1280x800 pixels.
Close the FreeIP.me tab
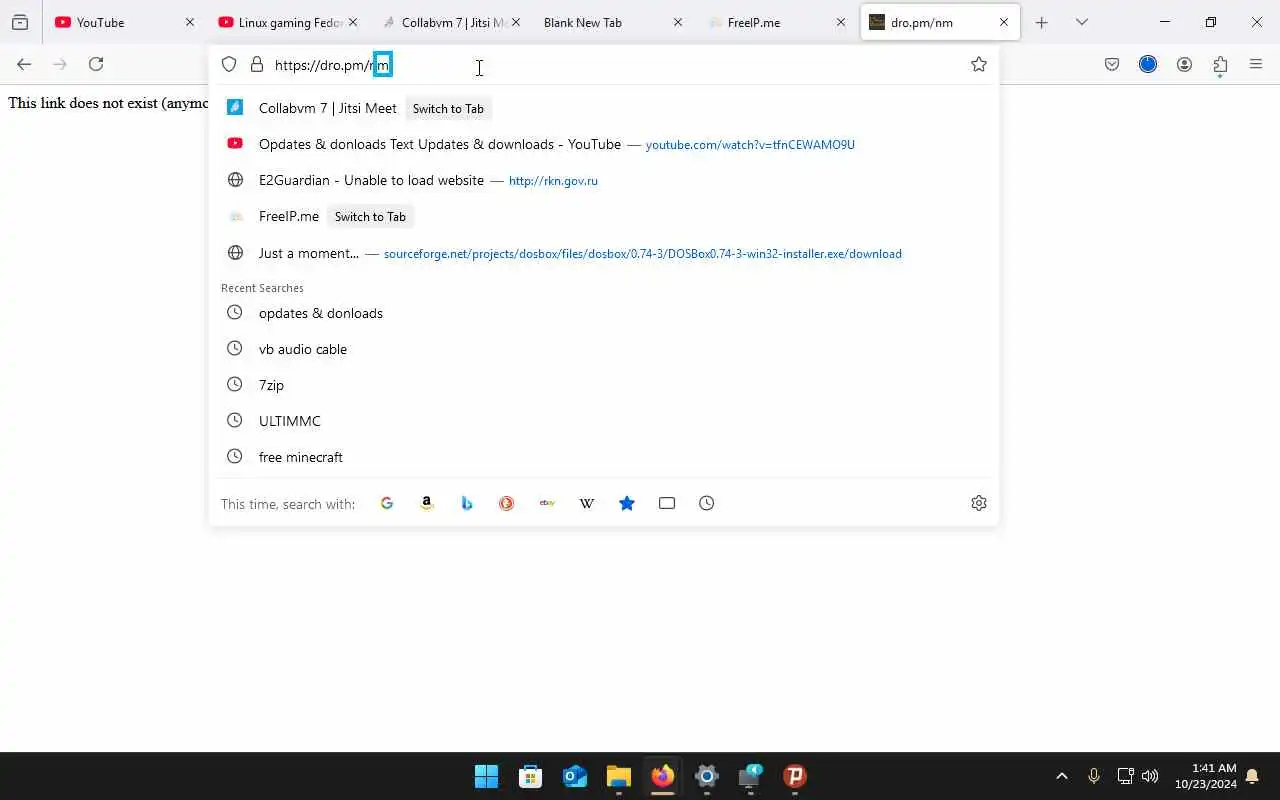pos(840,22)
